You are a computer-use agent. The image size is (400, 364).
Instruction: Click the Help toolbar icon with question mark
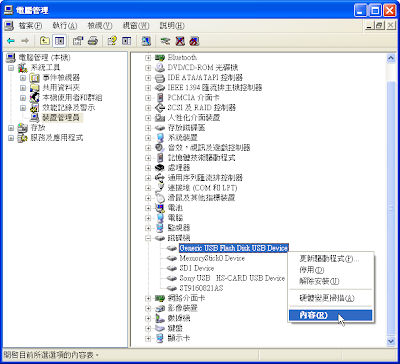(112, 41)
